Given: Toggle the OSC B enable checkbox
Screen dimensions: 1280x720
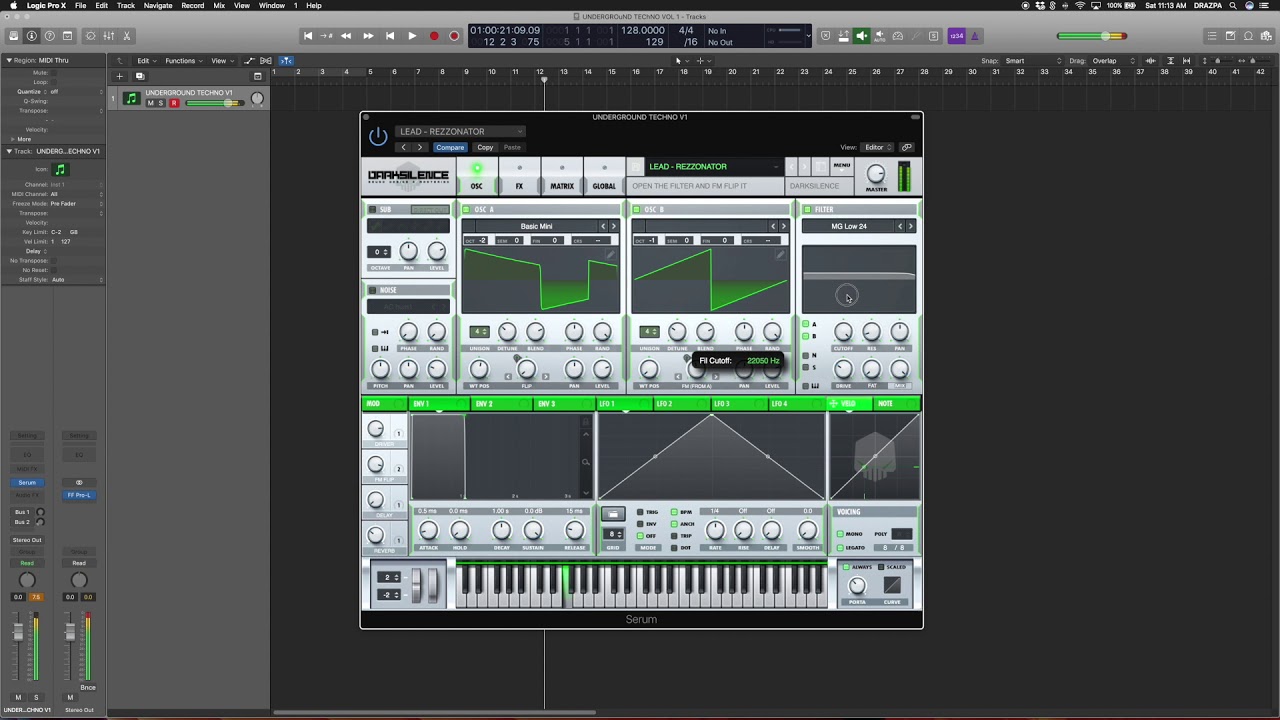Looking at the screenshot, I should coord(636,209).
